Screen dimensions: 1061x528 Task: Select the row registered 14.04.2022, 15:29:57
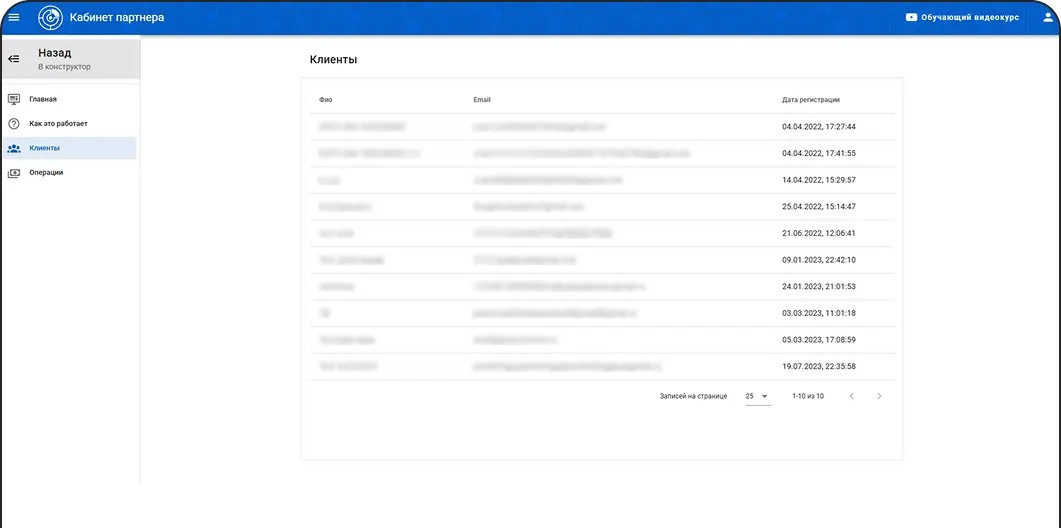(602, 180)
